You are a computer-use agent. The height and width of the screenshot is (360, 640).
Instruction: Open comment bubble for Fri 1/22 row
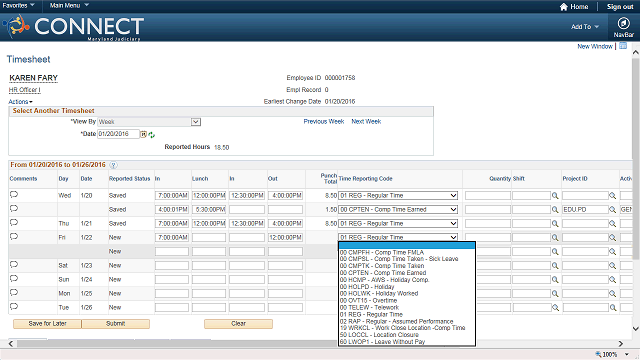tap(14, 237)
